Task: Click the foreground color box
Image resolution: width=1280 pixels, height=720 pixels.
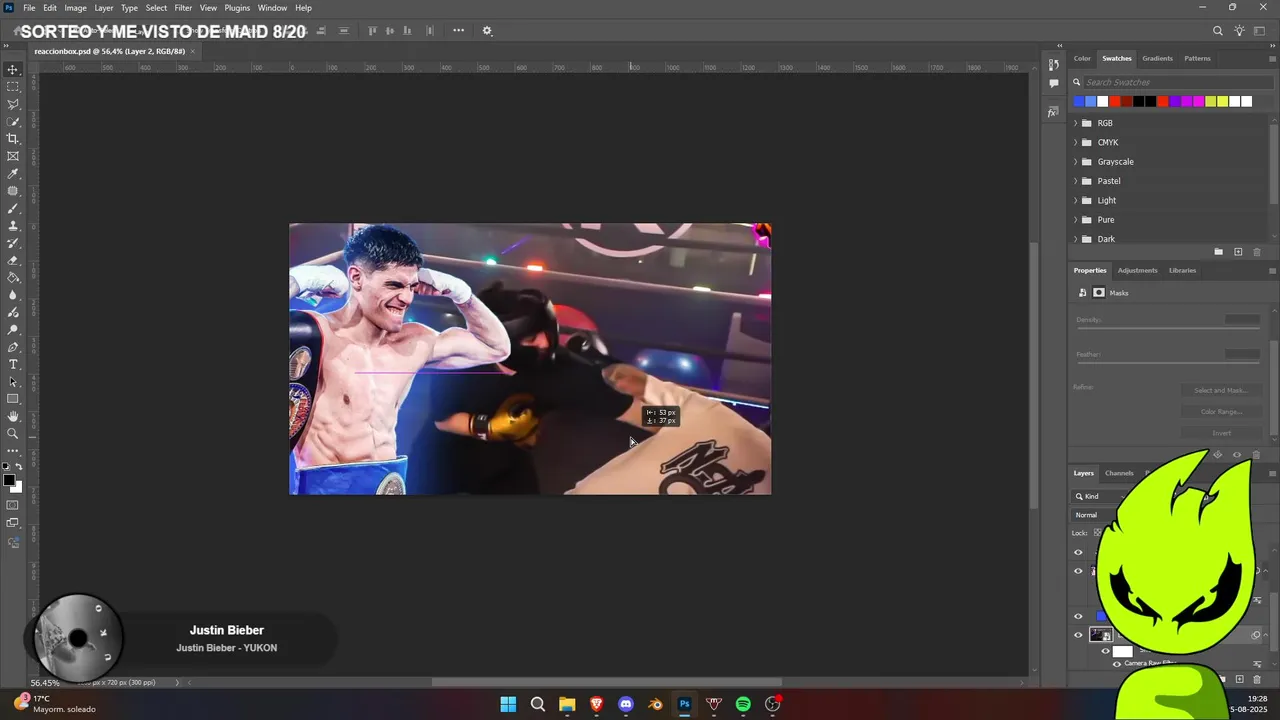Action: tap(9, 481)
